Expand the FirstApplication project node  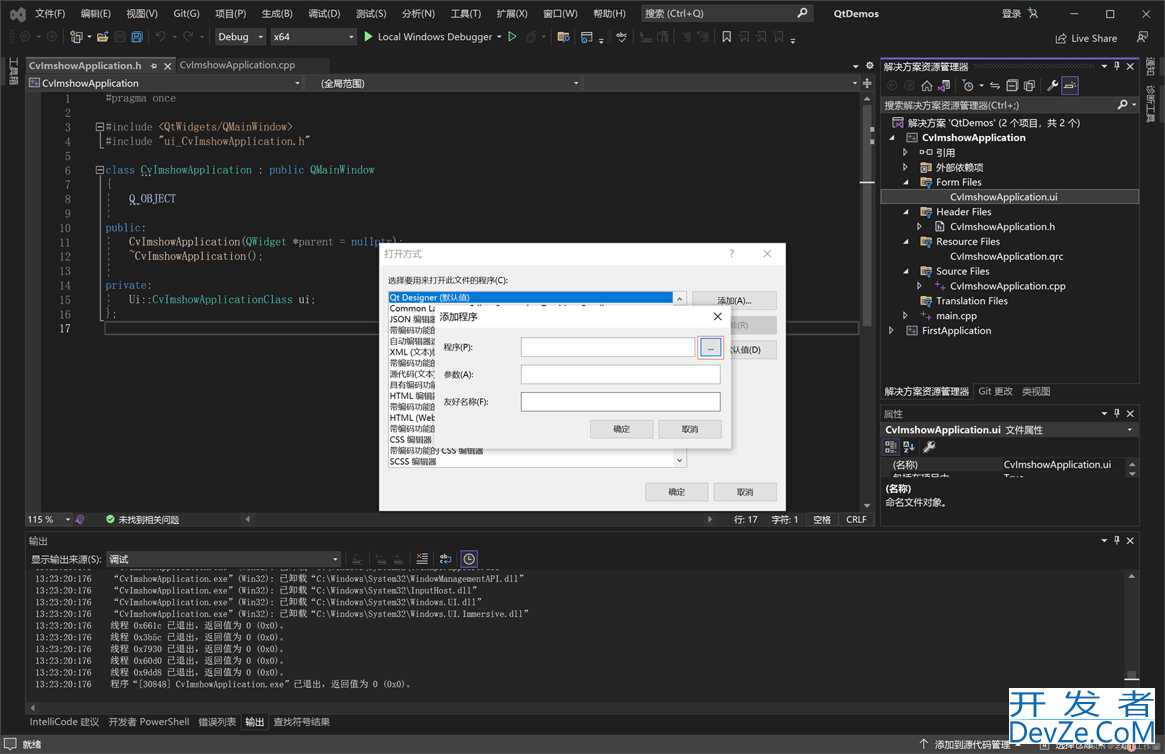point(892,331)
